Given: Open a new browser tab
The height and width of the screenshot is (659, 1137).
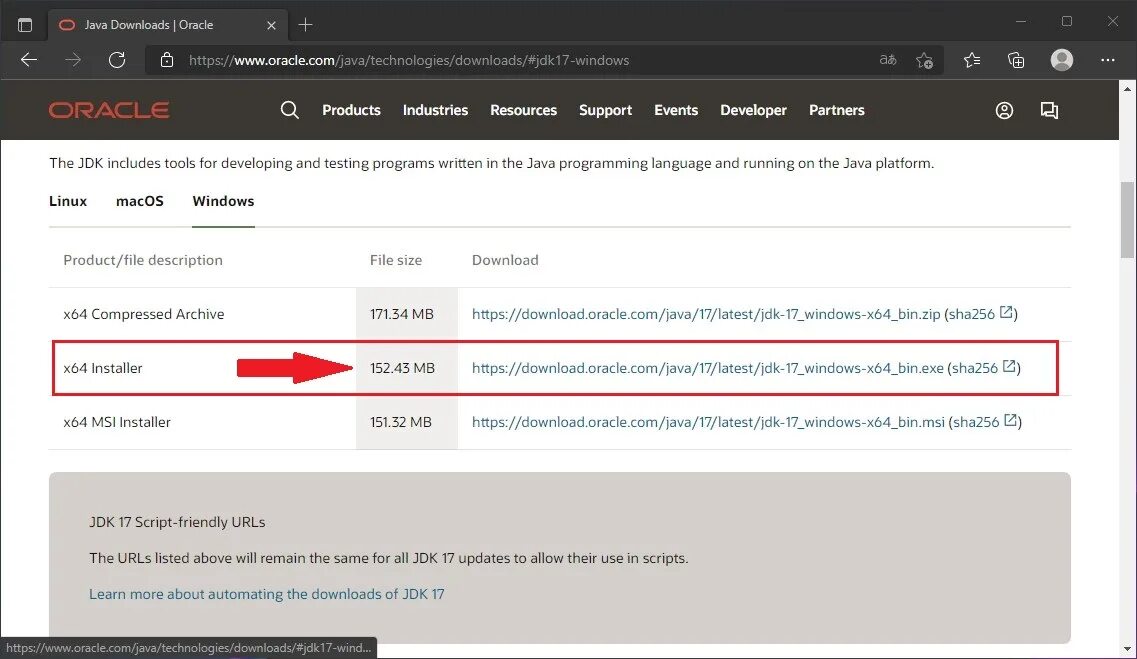Looking at the screenshot, I should tap(305, 25).
